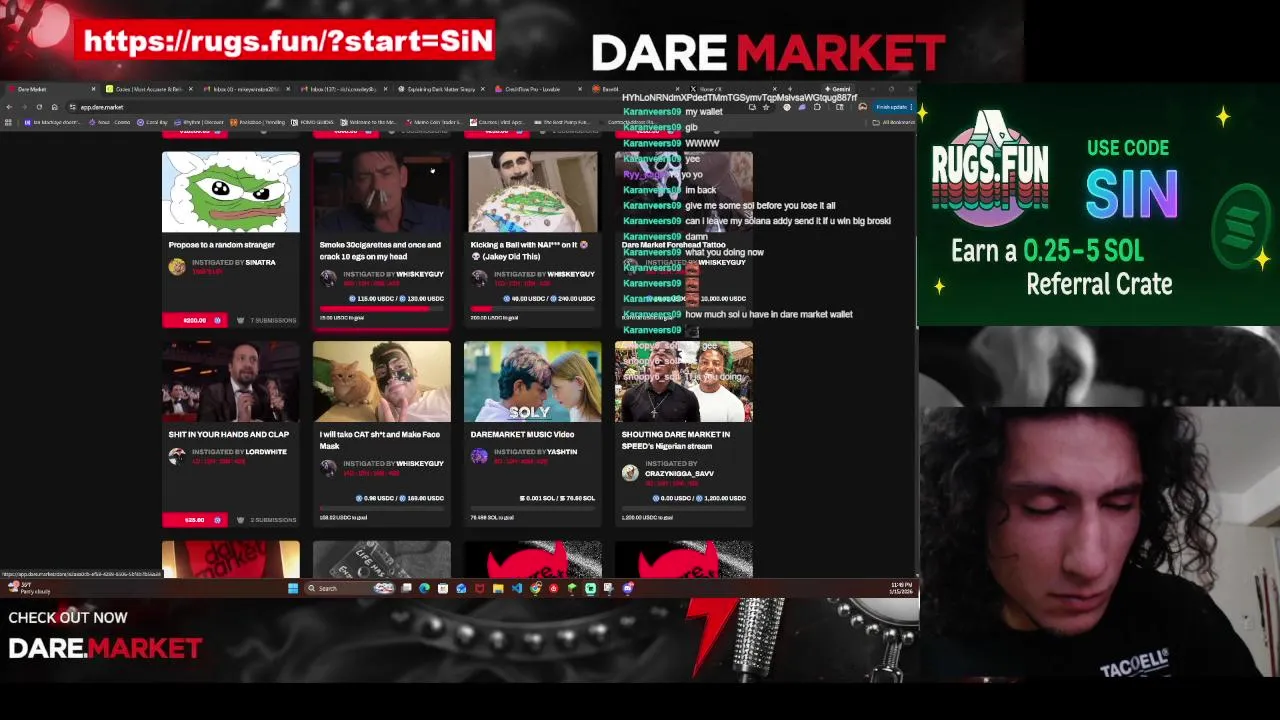The image size is (1280, 720).
Task: Open the Courses bookmark in bookmarks bar
Action: pos(497,122)
